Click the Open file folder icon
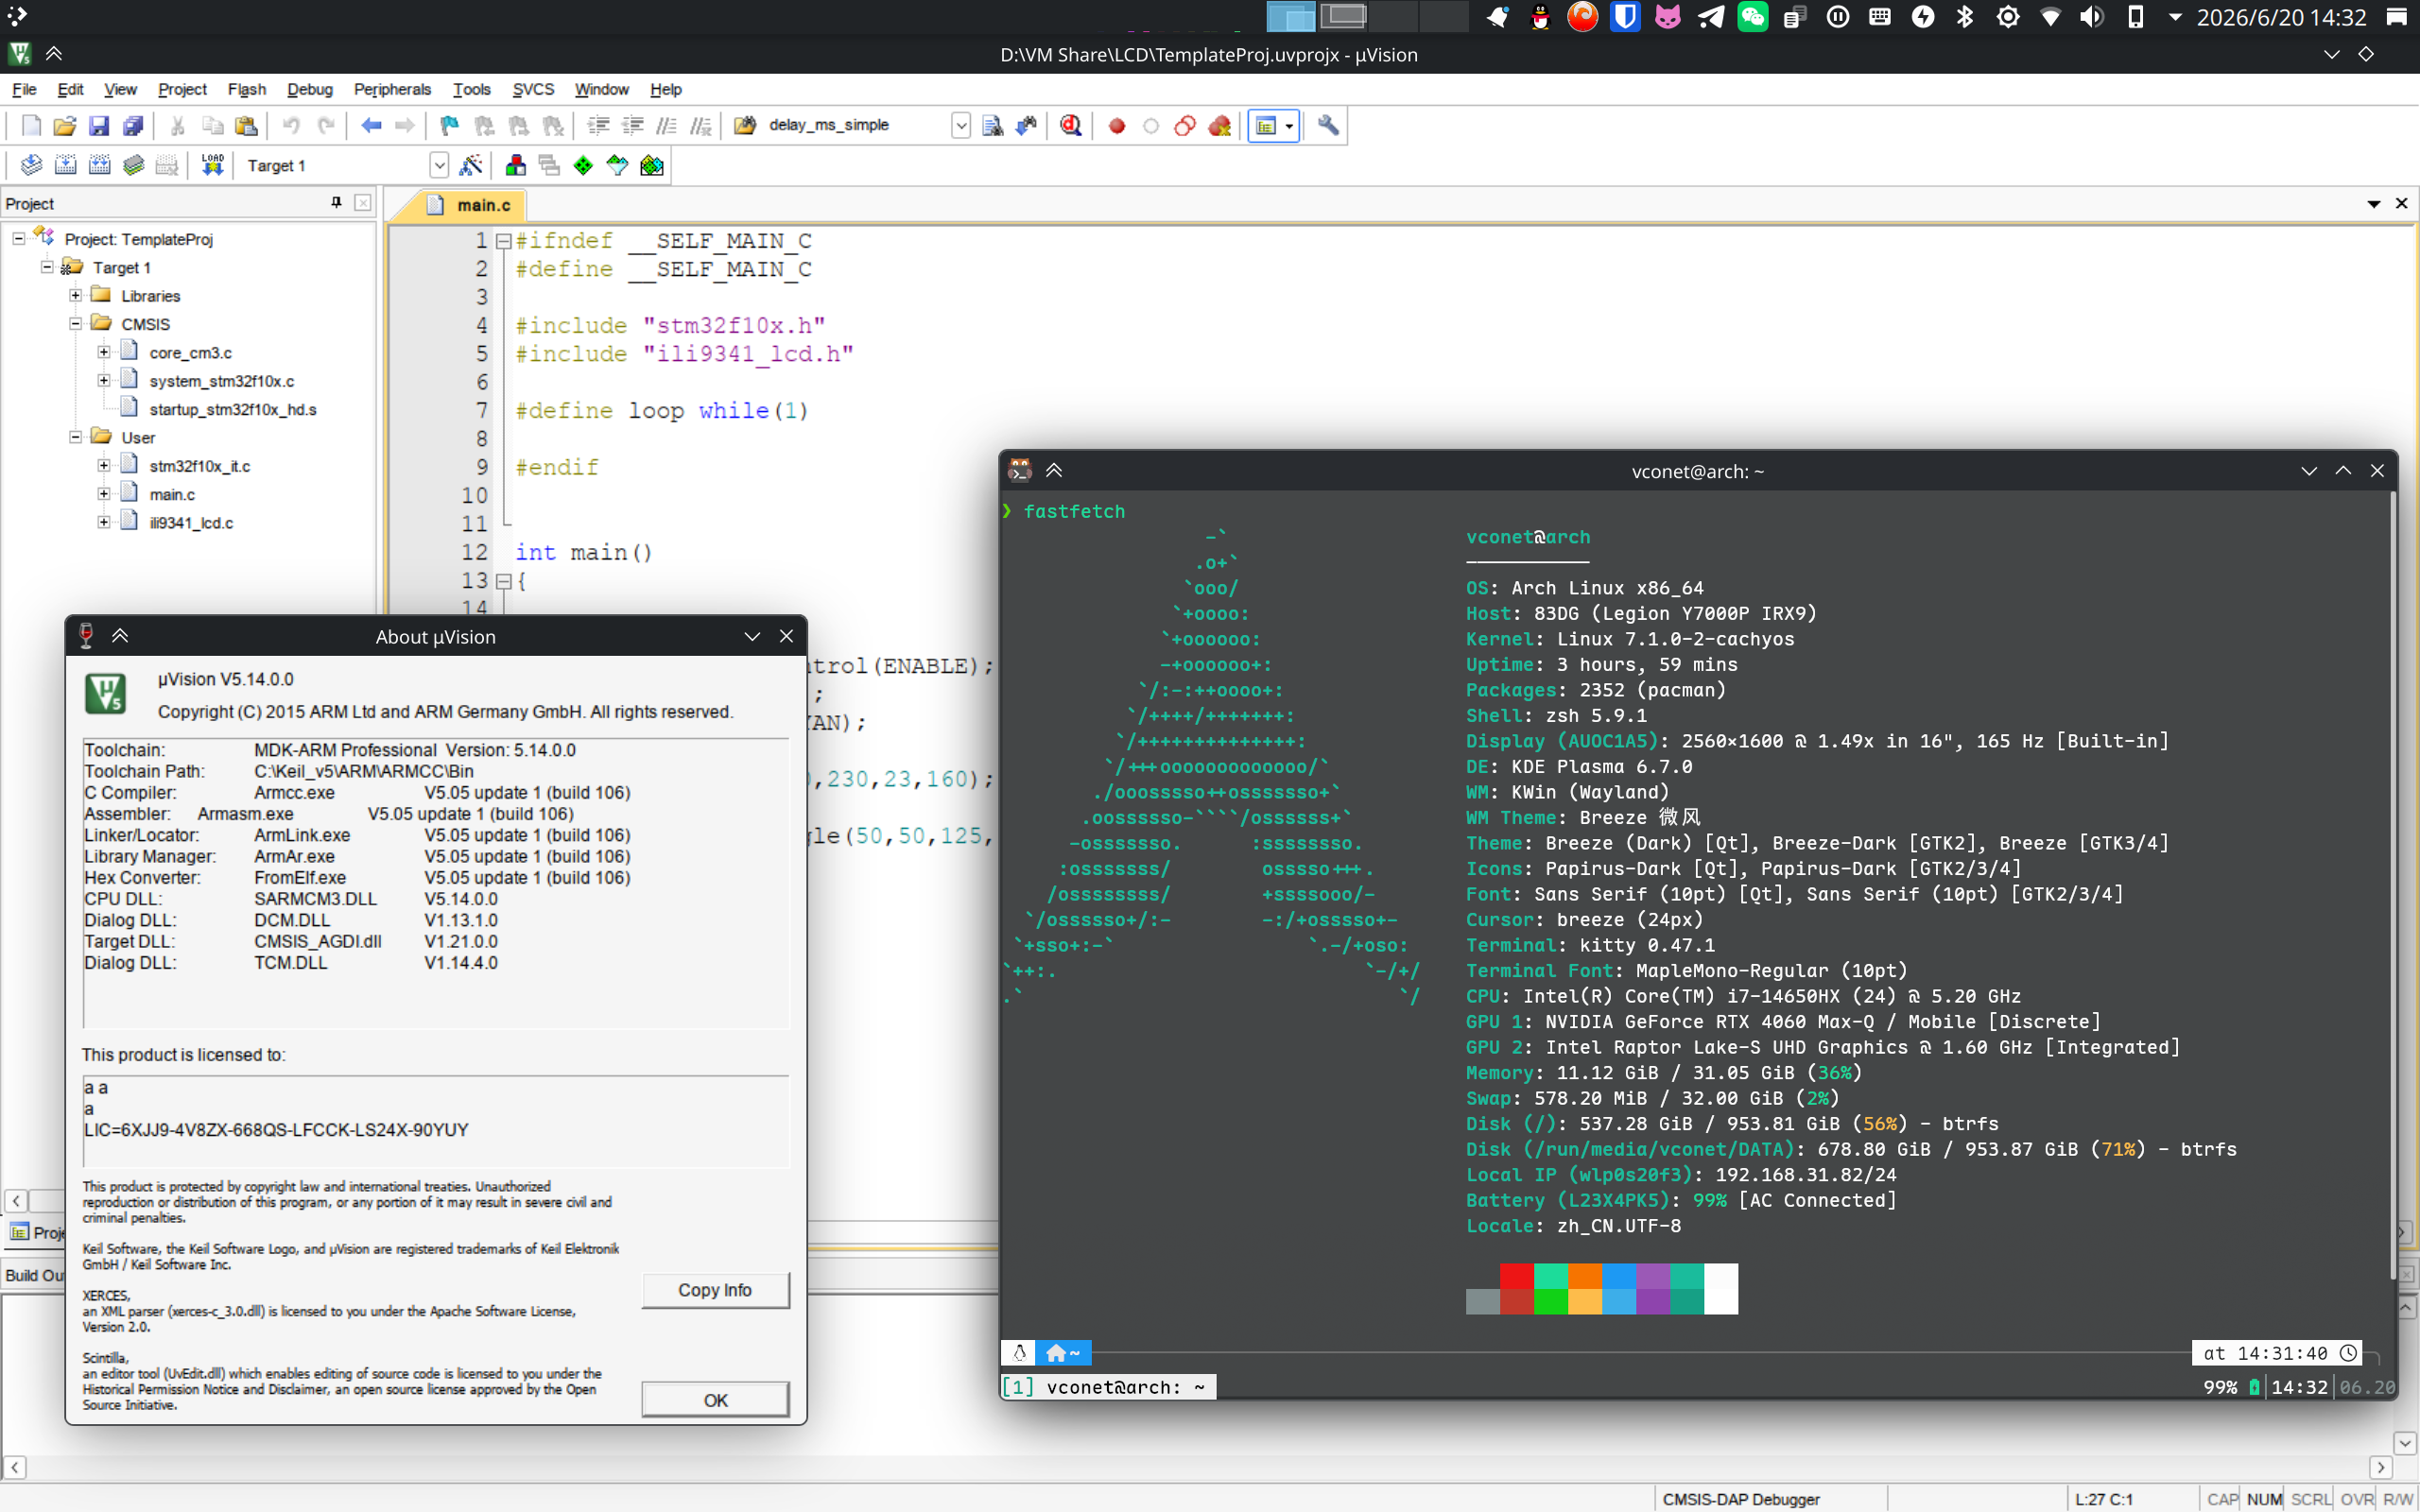Screen dimensions: 2420x1512 (x=65, y=125)
